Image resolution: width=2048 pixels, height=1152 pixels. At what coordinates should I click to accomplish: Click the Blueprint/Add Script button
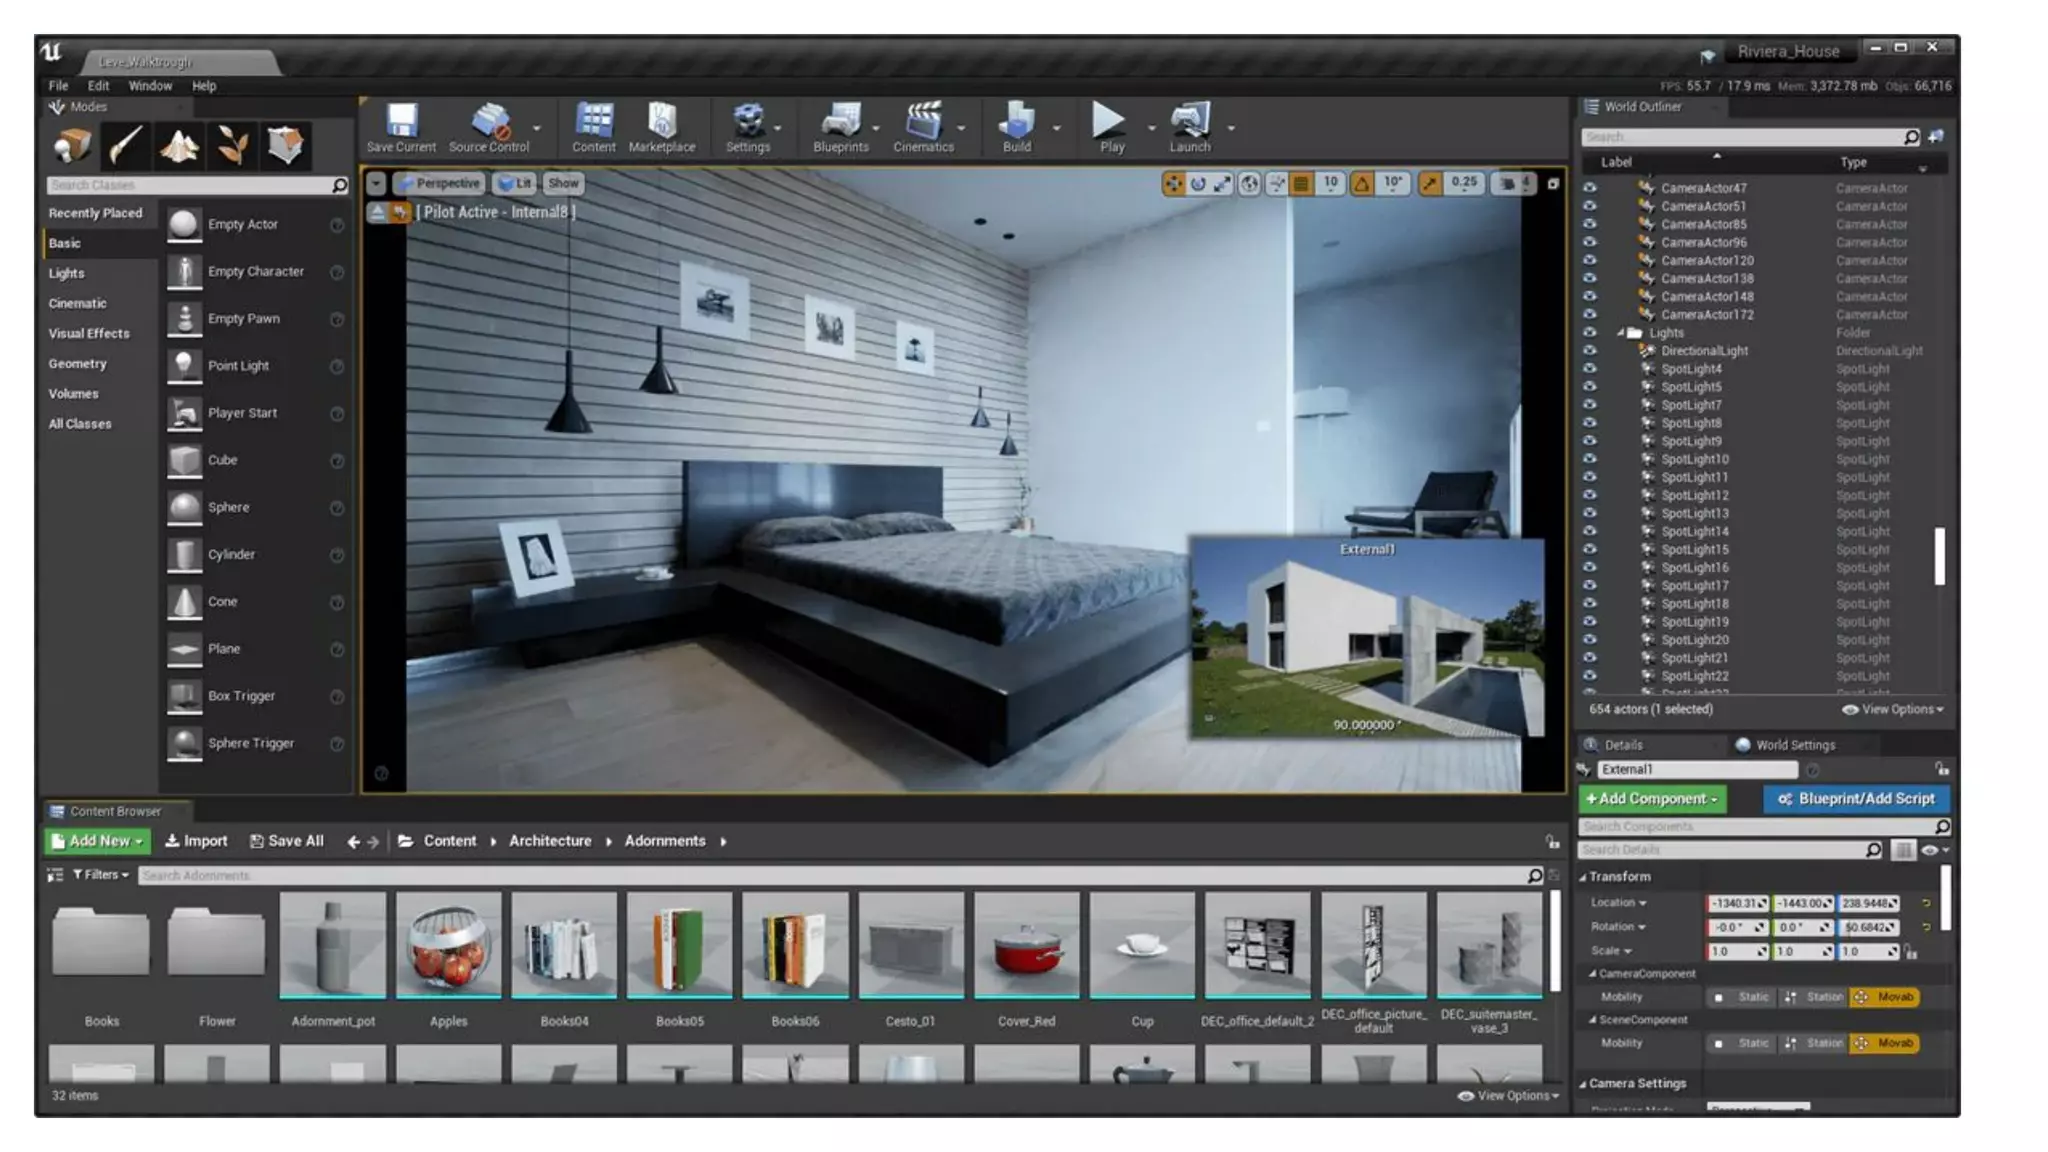(1856, 799)
